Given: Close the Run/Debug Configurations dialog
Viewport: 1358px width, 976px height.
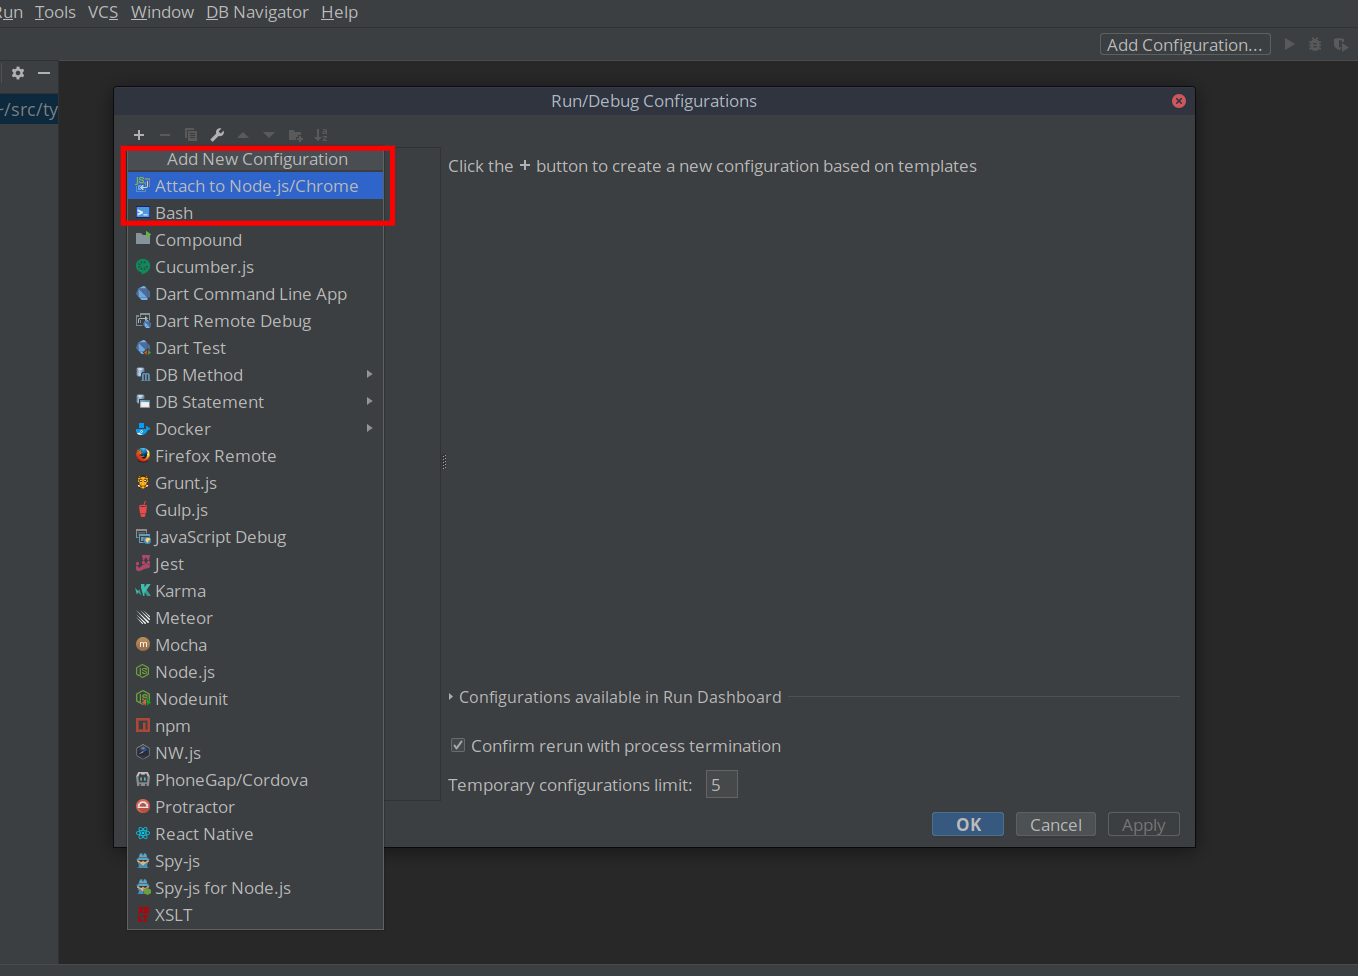Looking at the screenshot, I should click(x=1179, y=101).
